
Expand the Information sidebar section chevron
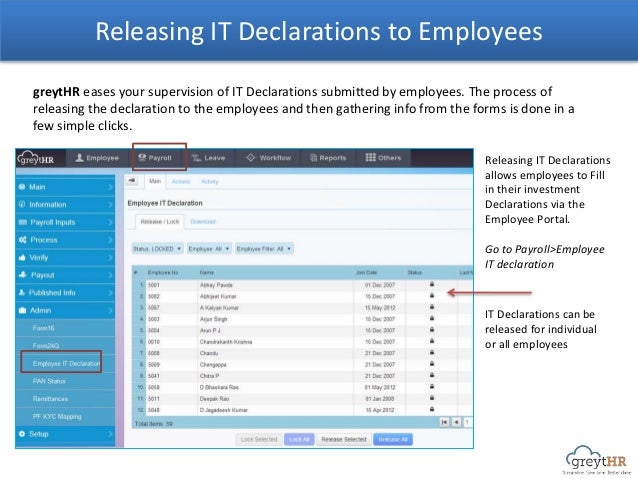[x=110, y=205]
